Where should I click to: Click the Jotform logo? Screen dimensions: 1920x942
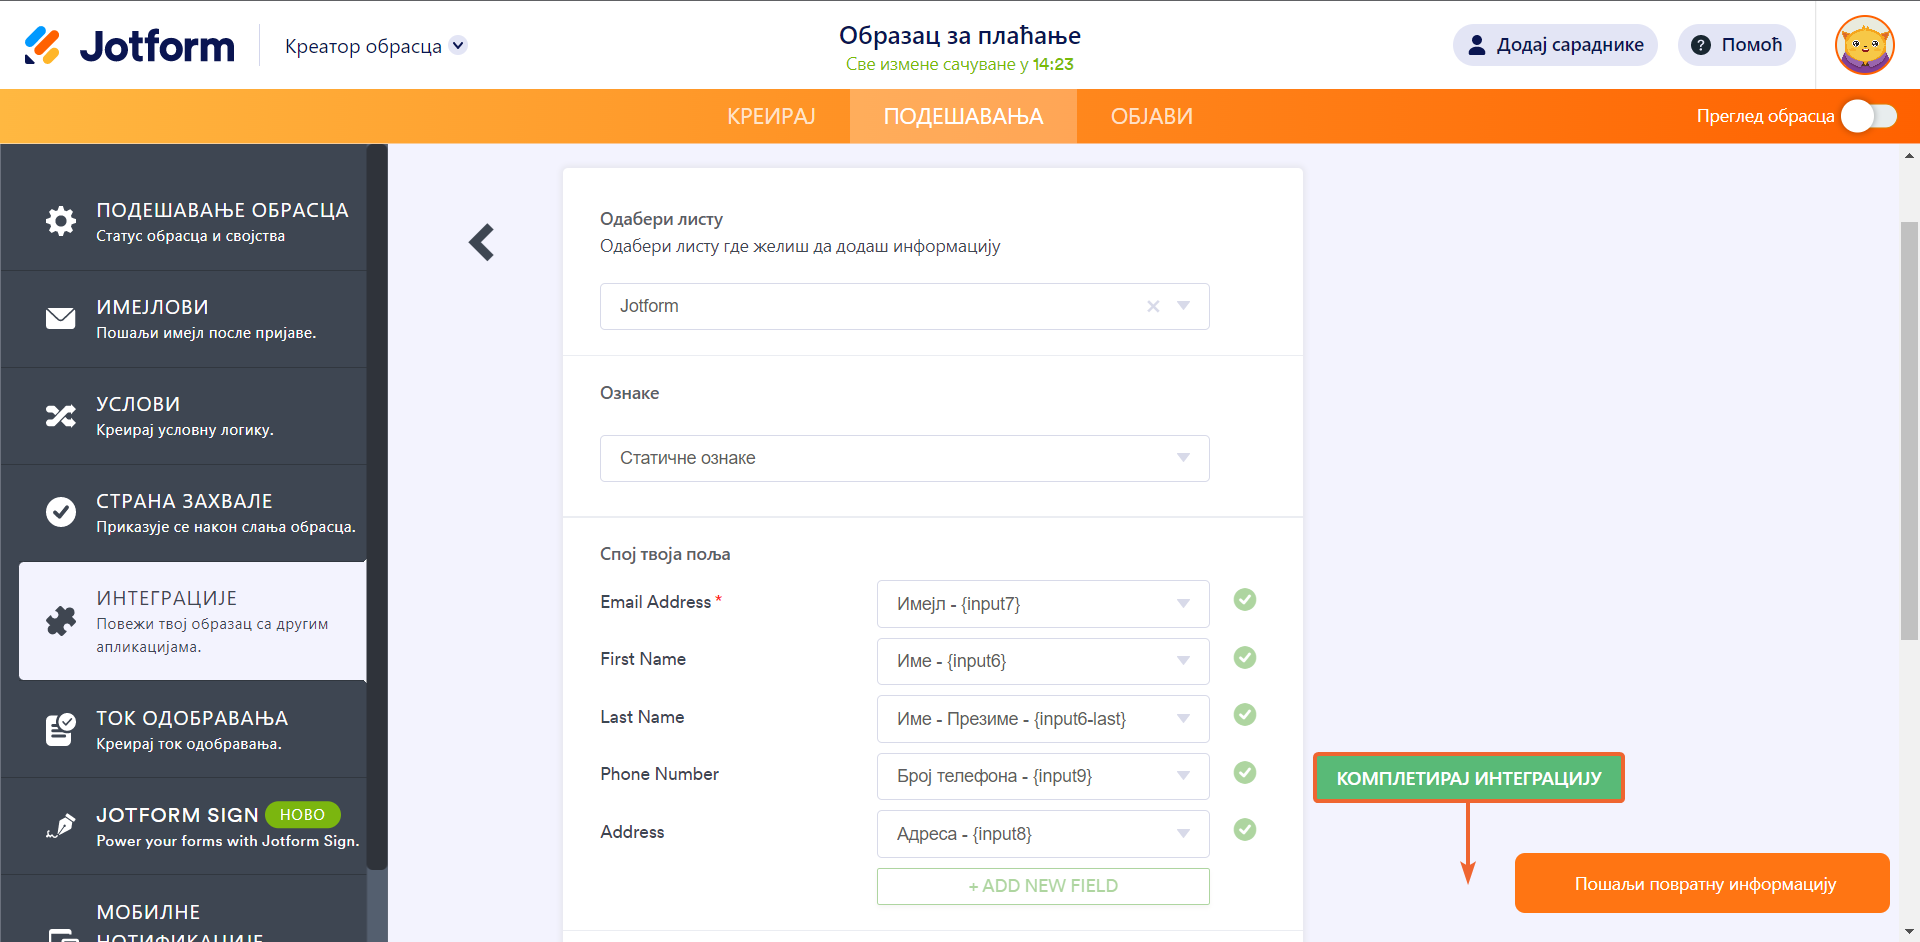(x=129, y=46)
